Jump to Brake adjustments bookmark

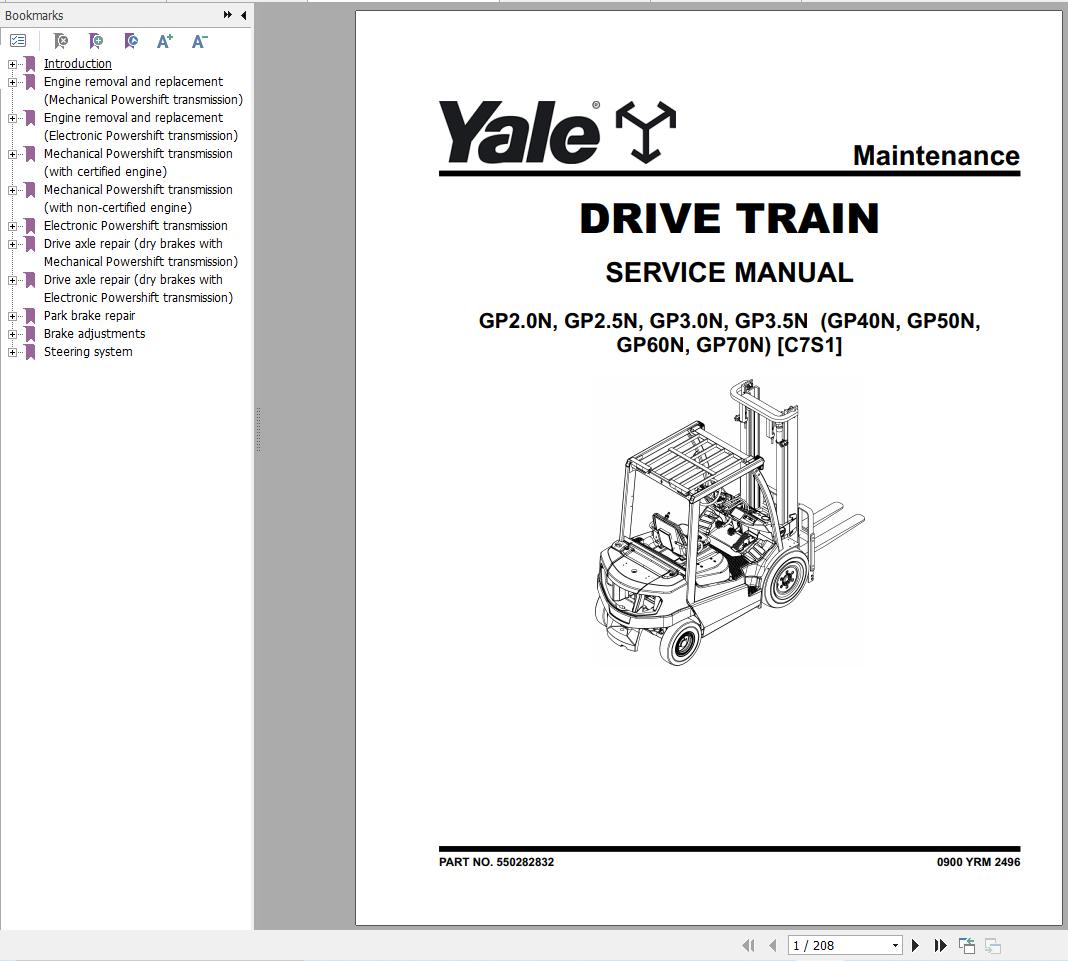pos(95,334)
